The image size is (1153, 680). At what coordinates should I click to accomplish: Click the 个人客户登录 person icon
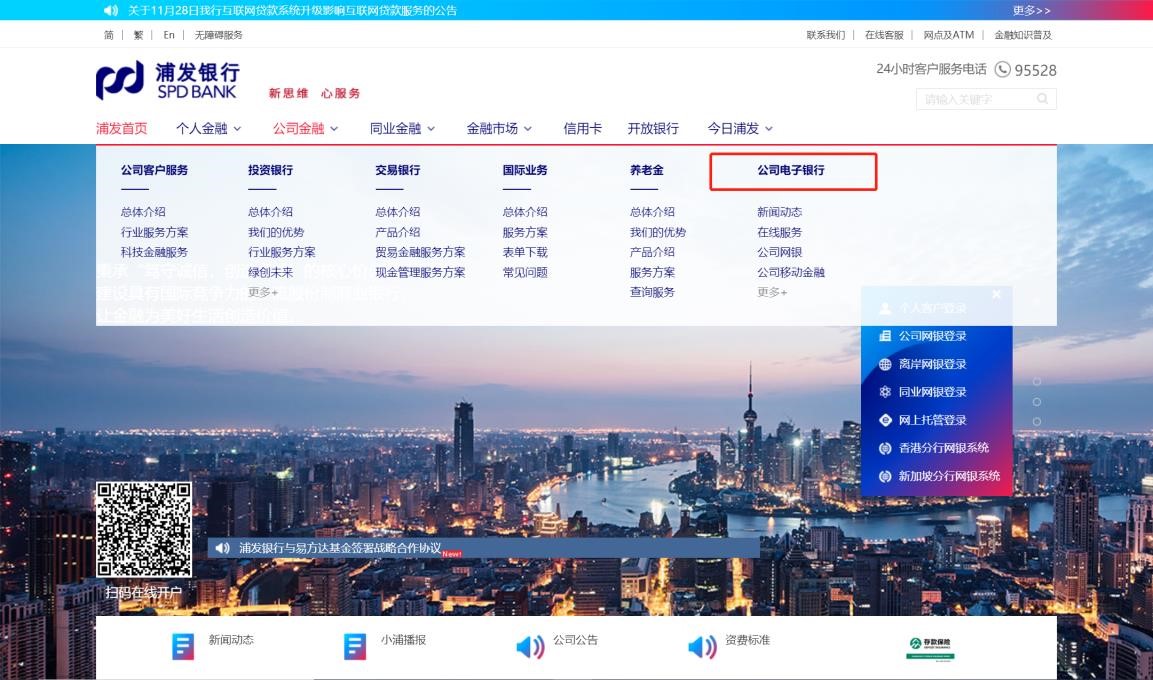tap(885, 308)
